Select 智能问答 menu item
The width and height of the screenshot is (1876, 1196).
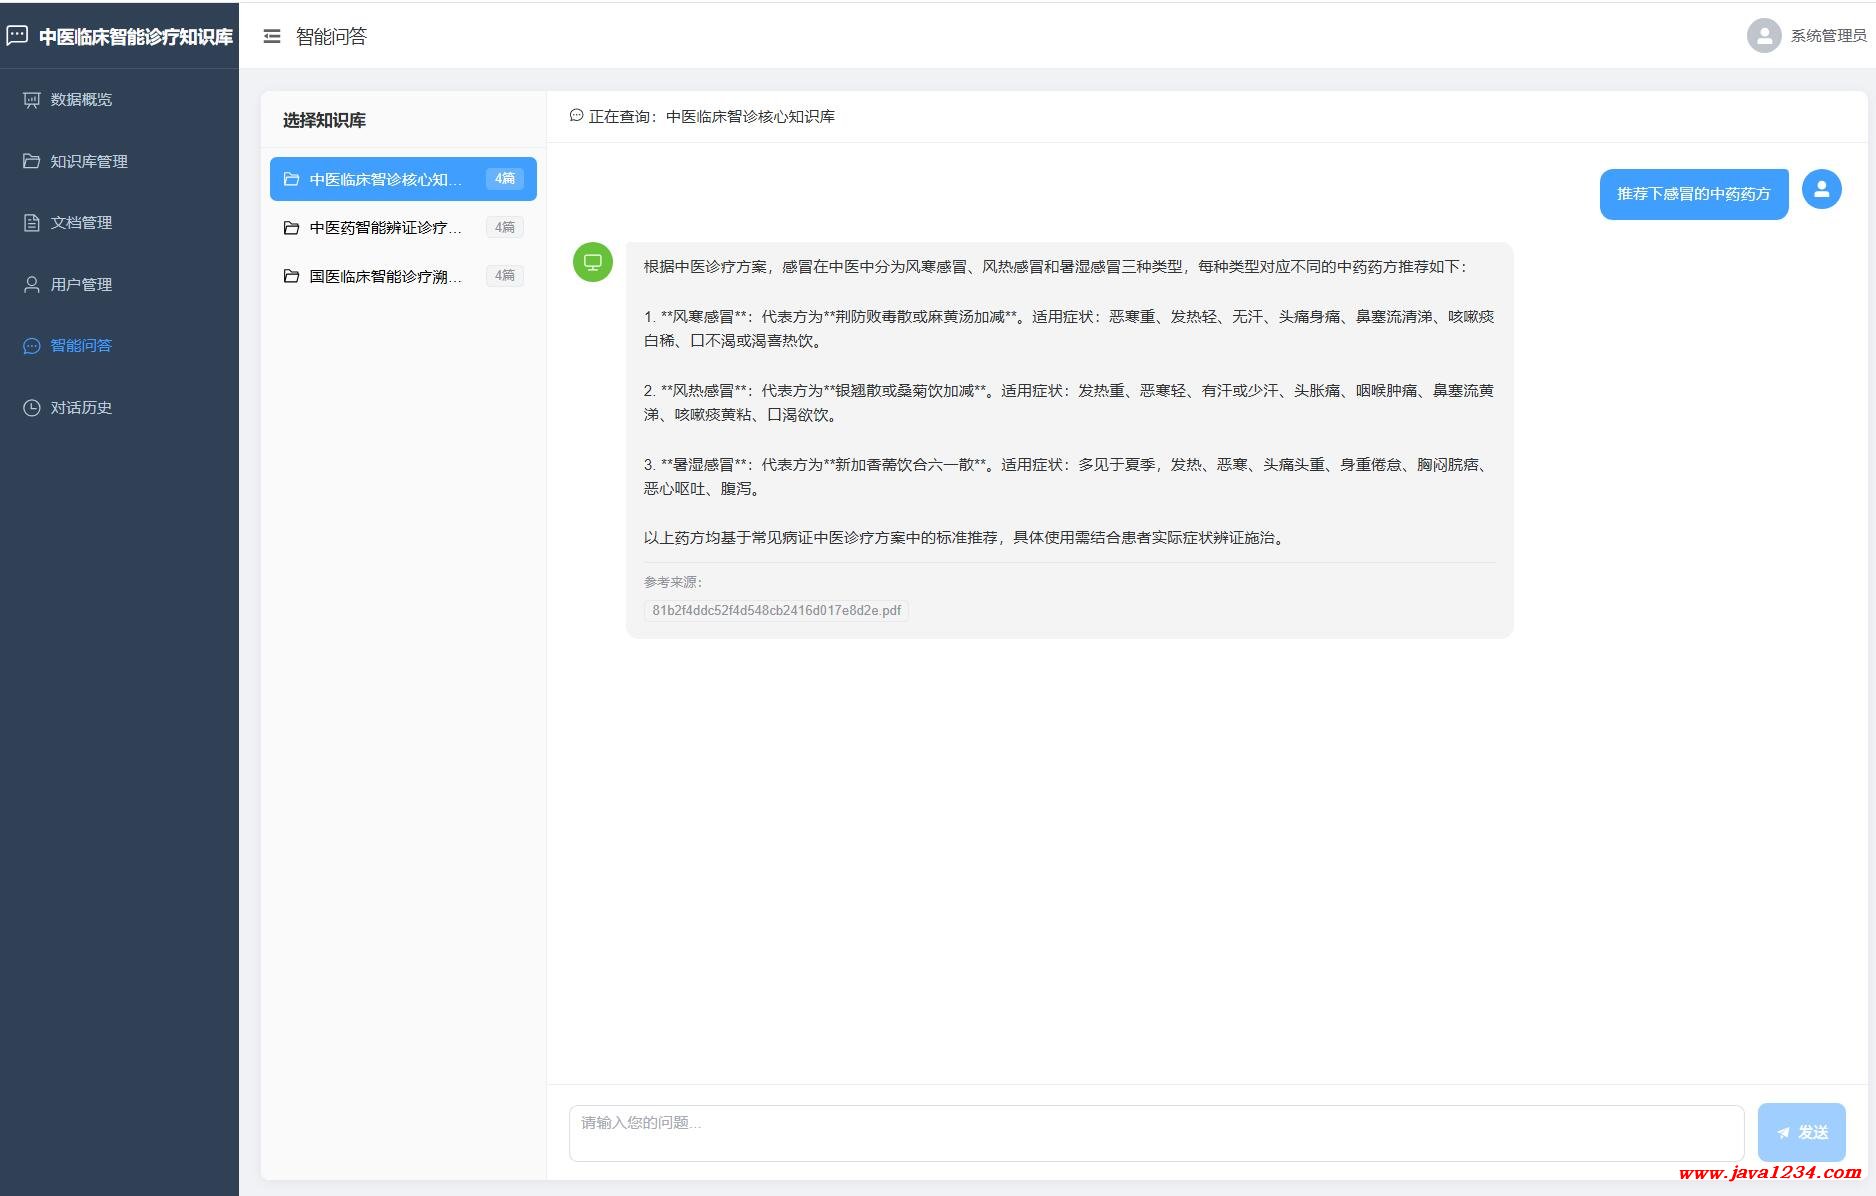(81, 346)
